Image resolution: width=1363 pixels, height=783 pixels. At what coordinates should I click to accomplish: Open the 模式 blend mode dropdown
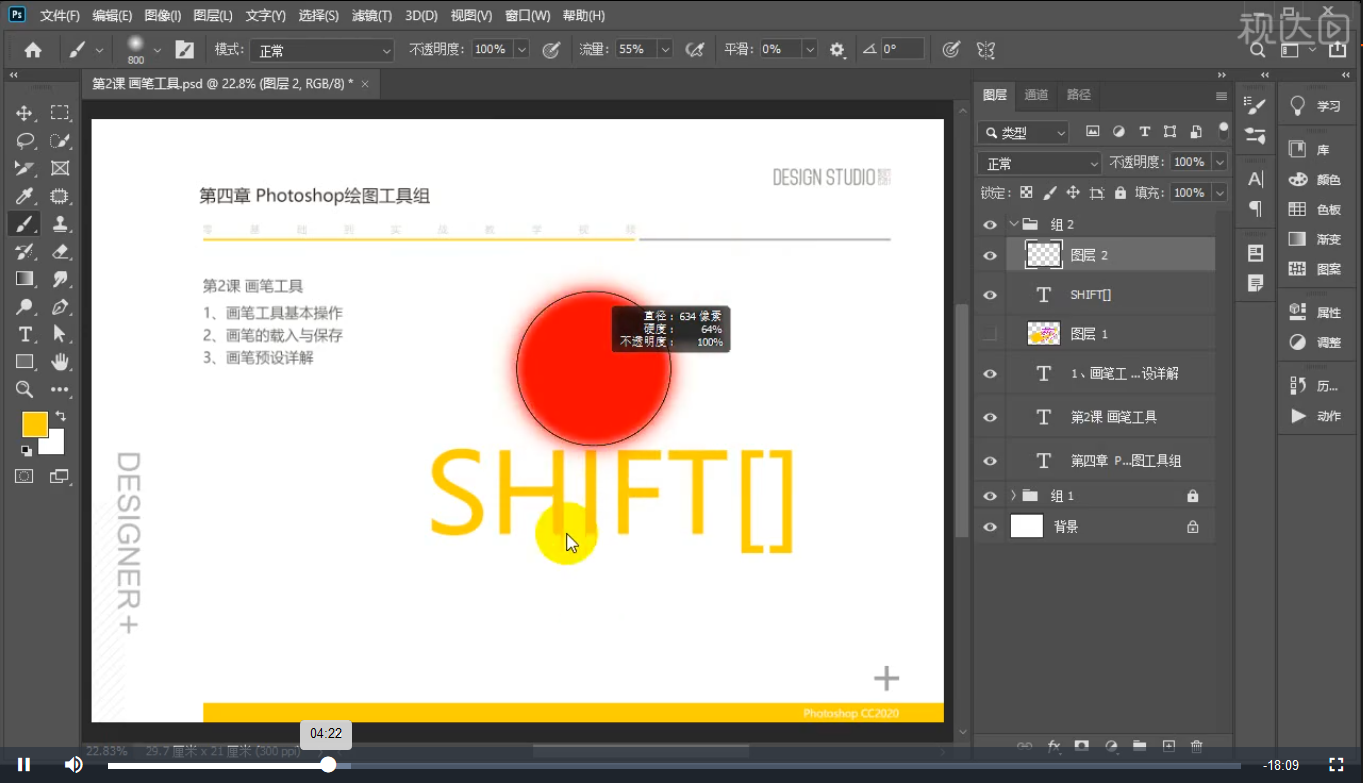[322, 50]
